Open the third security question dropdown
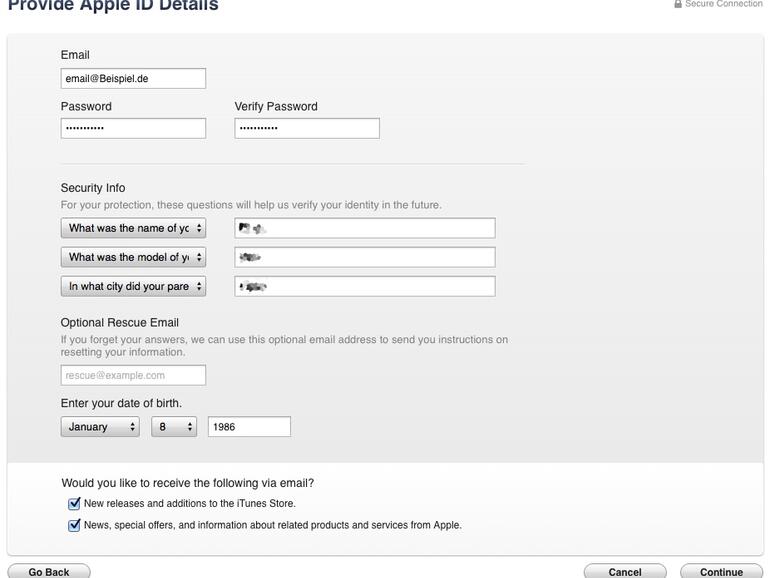Screen dimensions: 770x578 pos(133,286)
